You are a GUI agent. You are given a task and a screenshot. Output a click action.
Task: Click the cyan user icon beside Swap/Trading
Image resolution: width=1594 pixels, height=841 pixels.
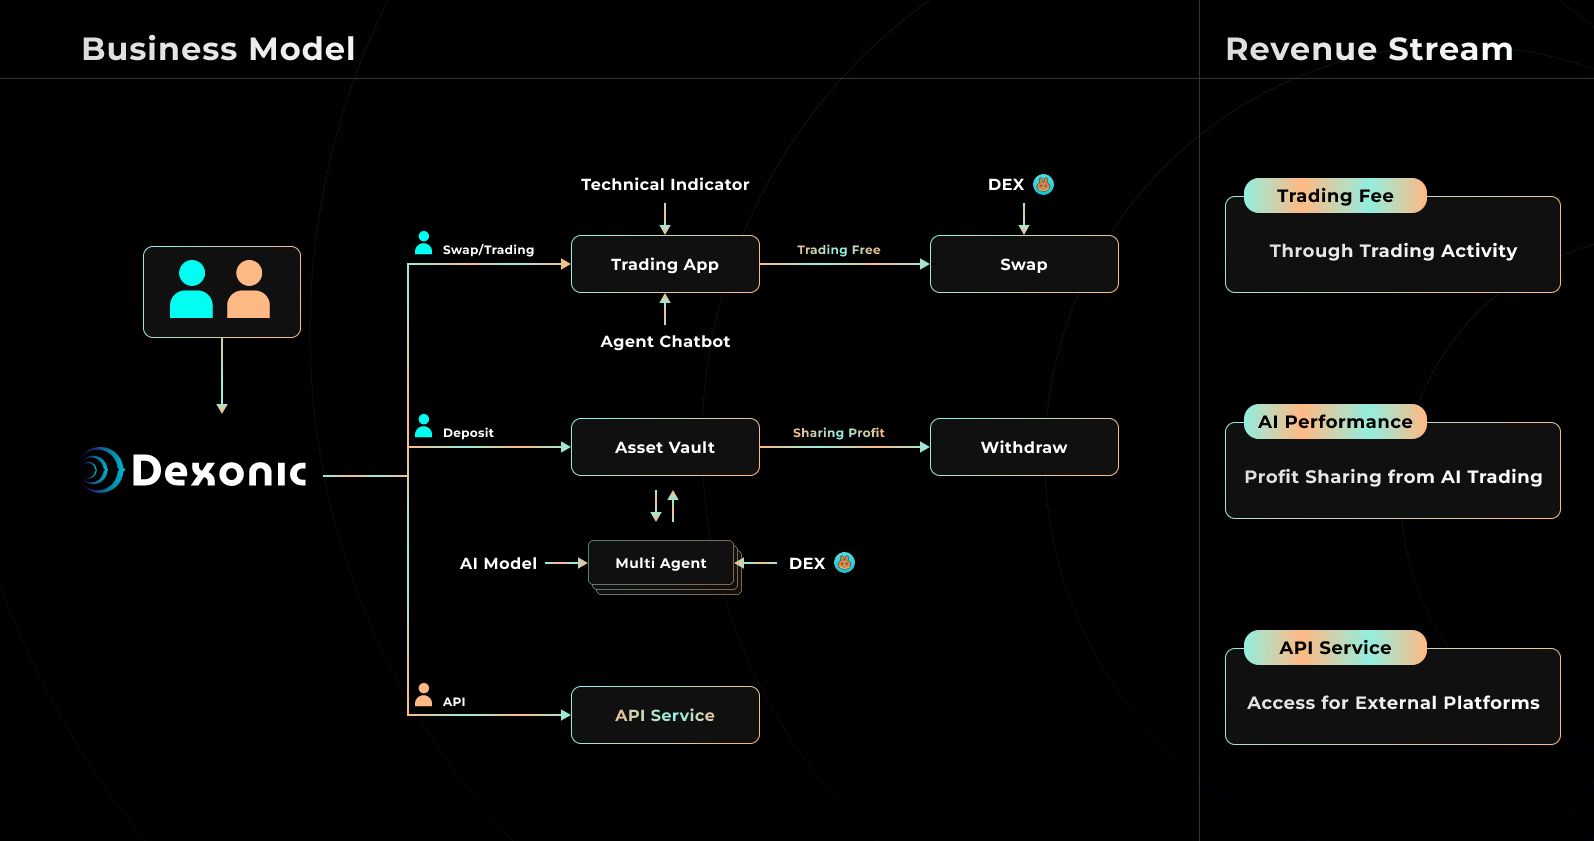pos(424,243)
